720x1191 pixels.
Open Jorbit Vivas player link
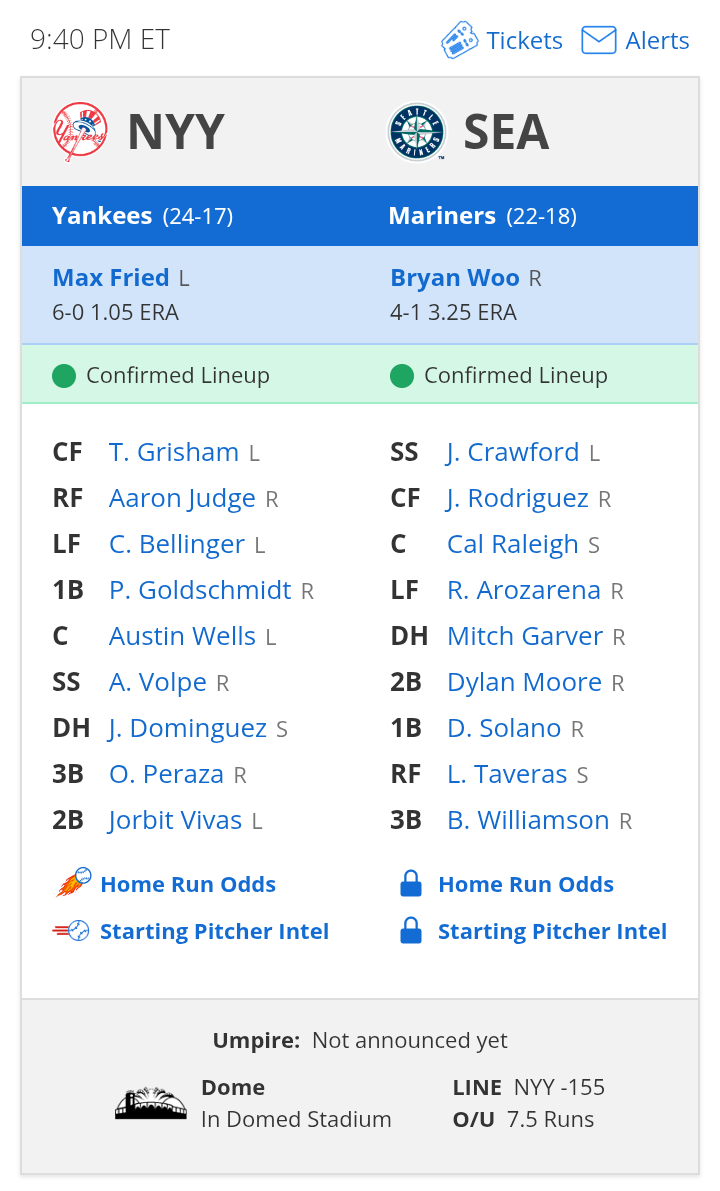(x=175, y=820)
